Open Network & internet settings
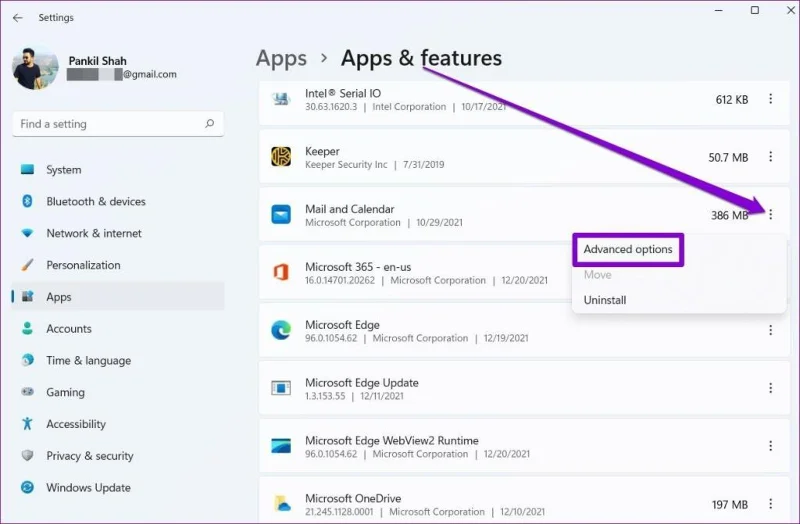This screenshot has height=524, width=800. [x=118, y=233]
